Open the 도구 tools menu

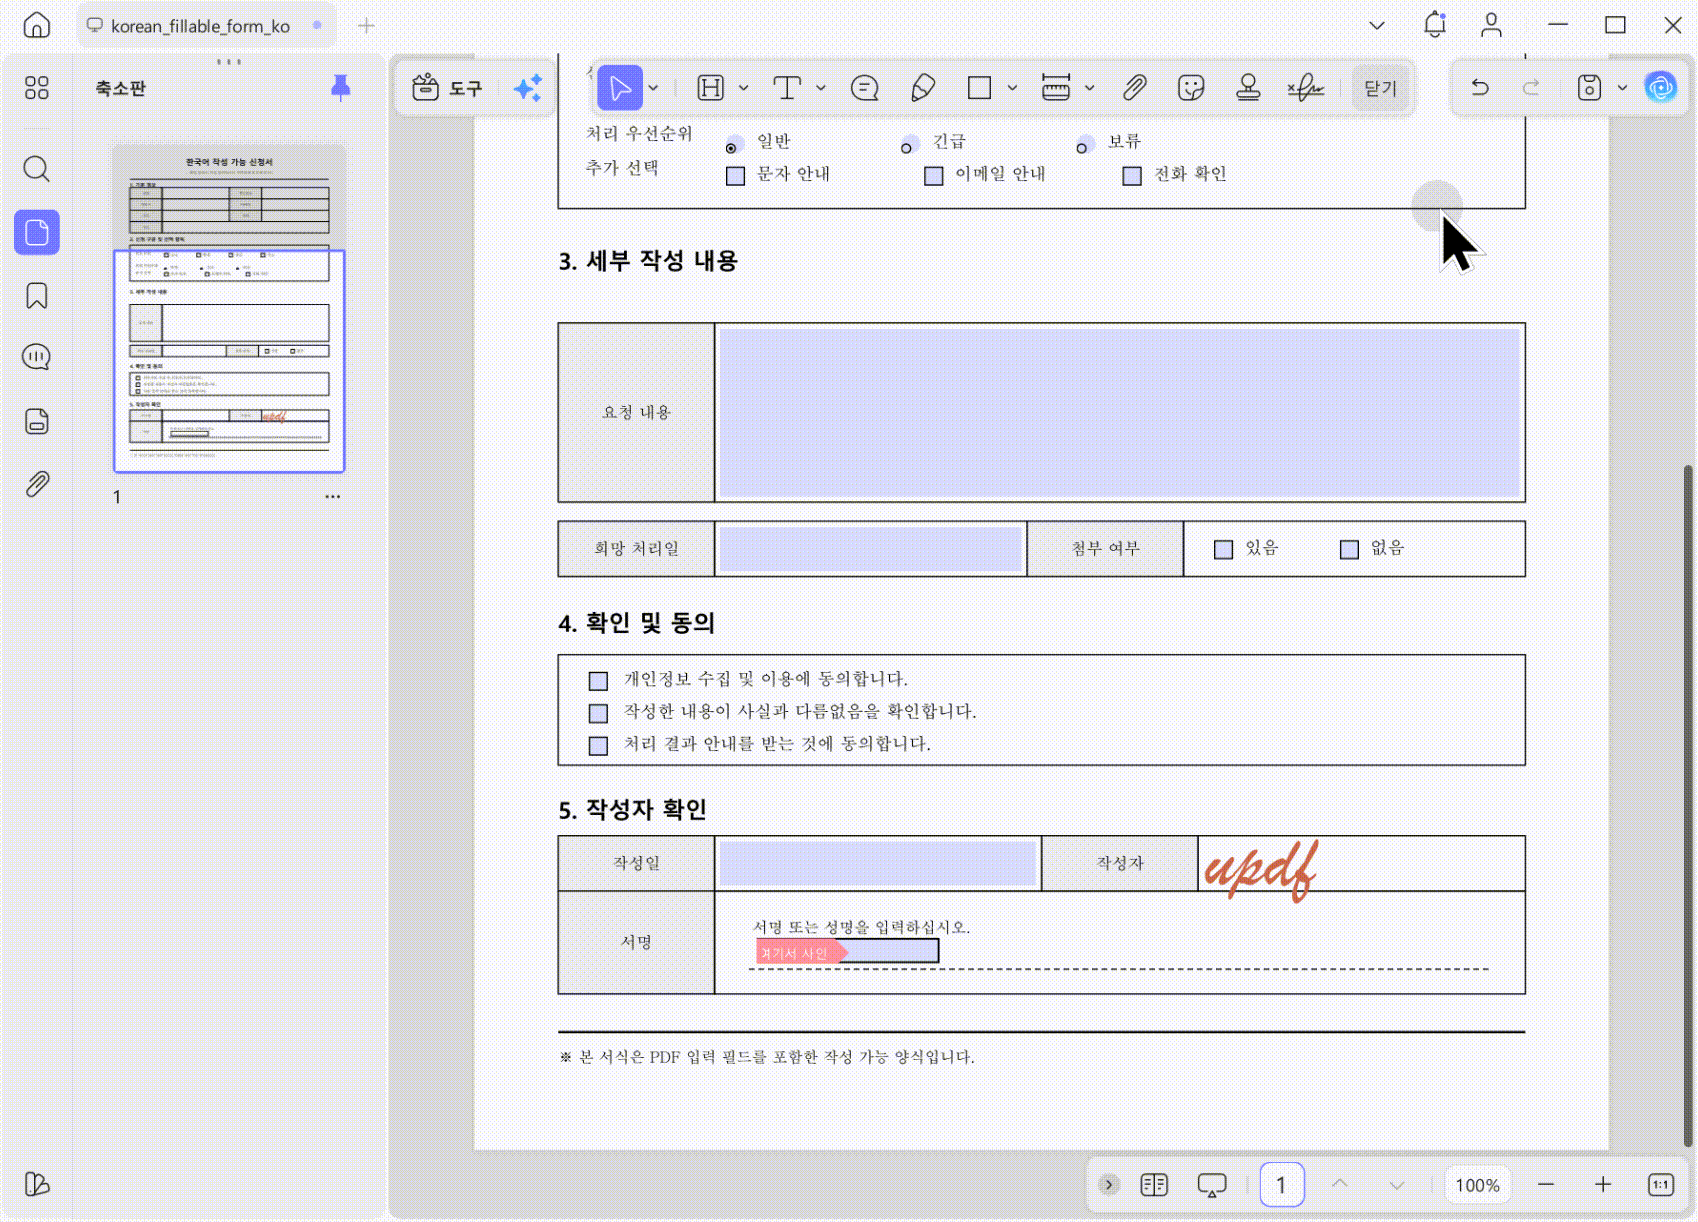pyautogui.click(x=448, y=88)
